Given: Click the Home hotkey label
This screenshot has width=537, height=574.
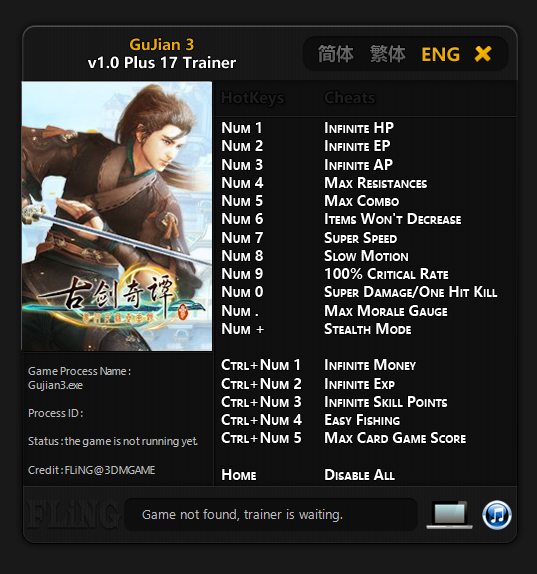Looking at the screenshot, I should (x=239, y=475).
